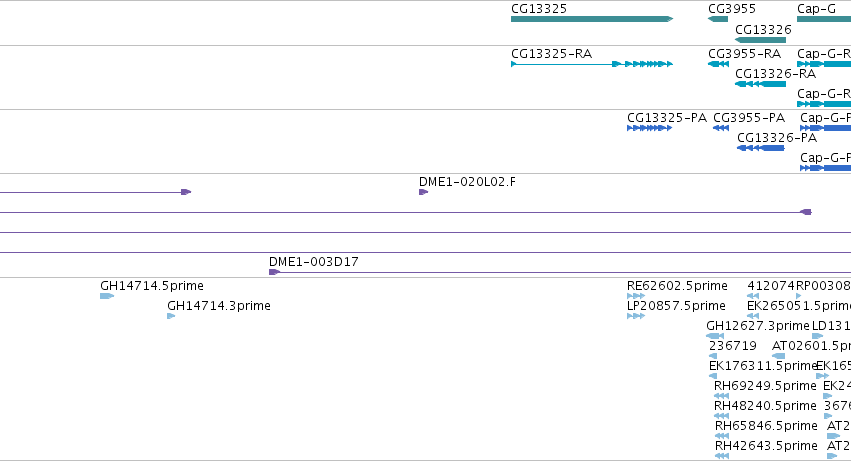Click the AT02601.5prime label
Image resolution: width=851 pixels, height=461 pixels.
point(811,345)
